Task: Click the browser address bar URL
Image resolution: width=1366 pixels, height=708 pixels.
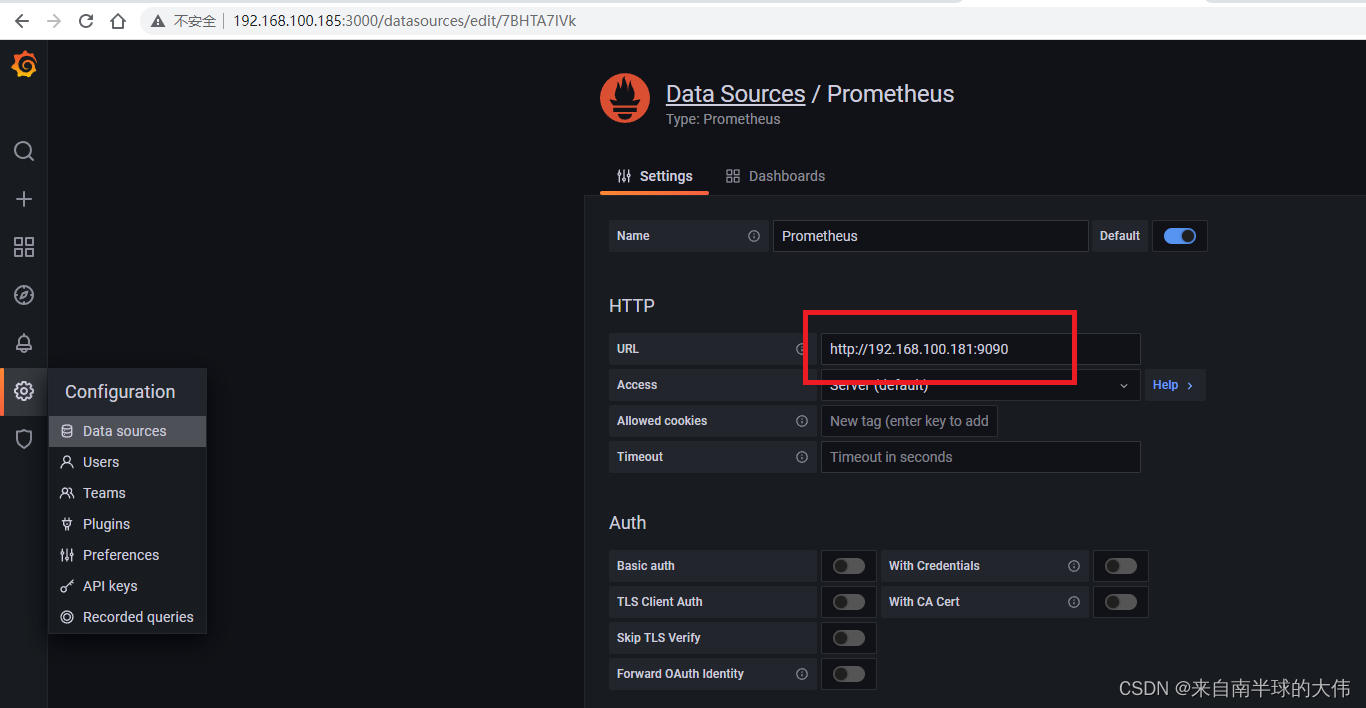Action: tap(404, 20)
